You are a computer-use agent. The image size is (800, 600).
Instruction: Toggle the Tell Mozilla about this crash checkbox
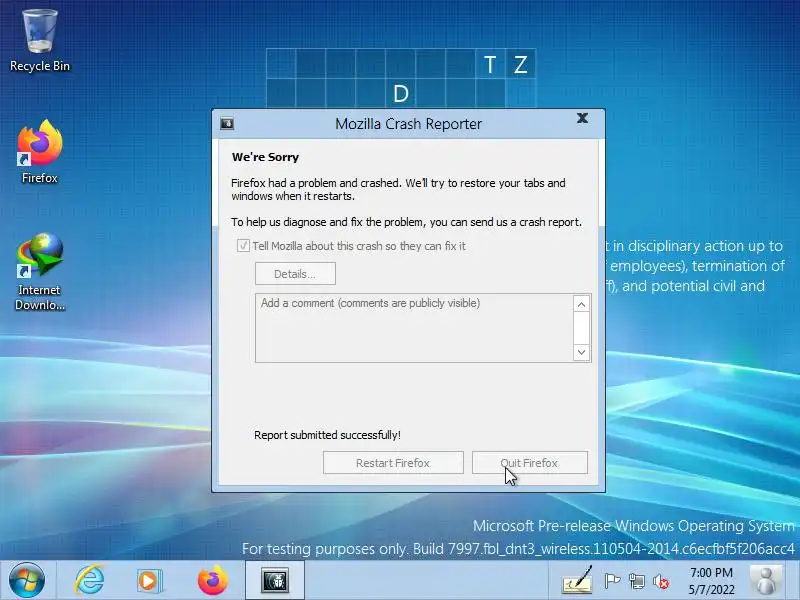click(x=243, y=245)
